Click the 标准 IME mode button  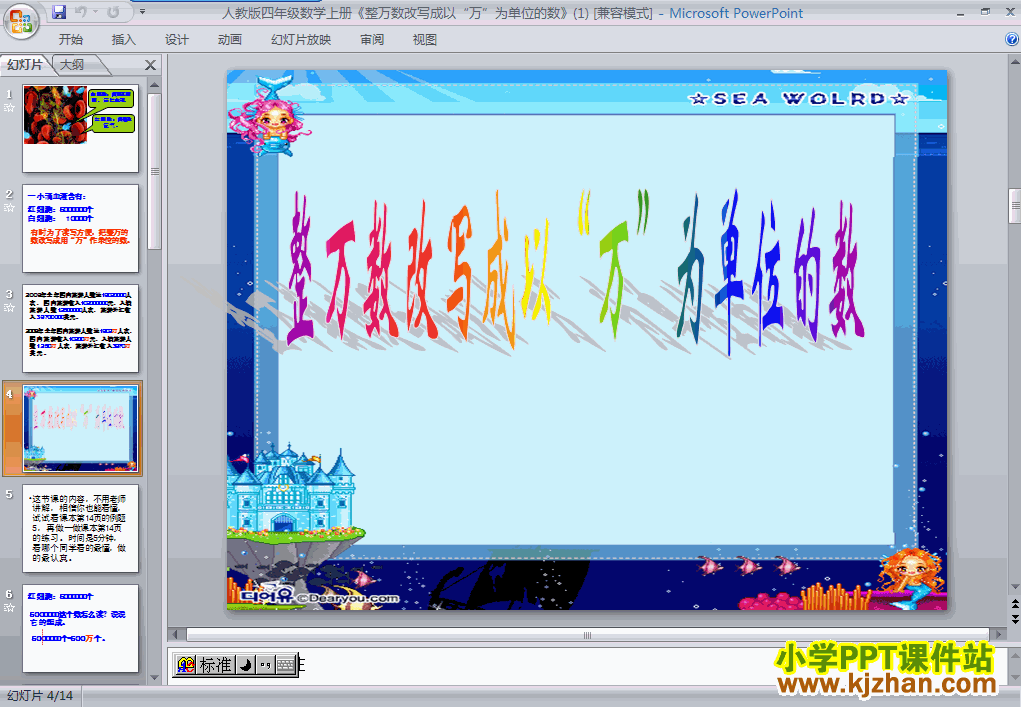click(216, 665)
